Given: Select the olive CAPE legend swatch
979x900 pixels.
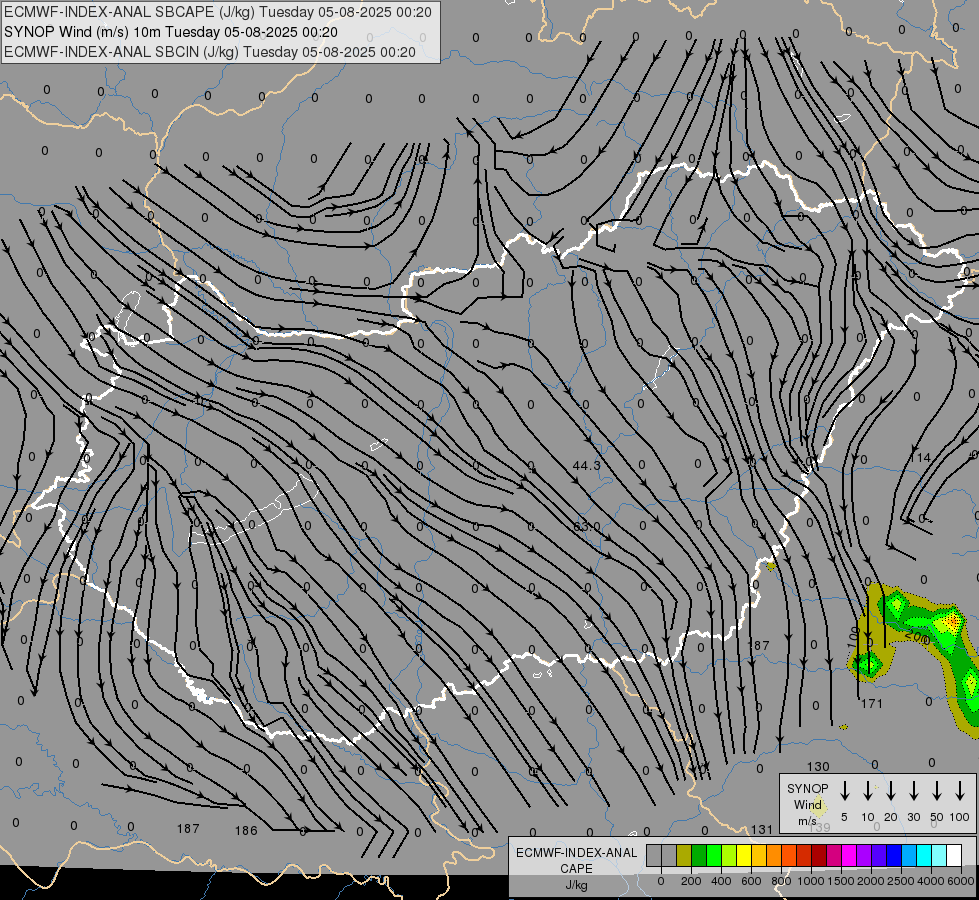Looking at the screenshot, I should pyautogui.click(x=684, y=856).
